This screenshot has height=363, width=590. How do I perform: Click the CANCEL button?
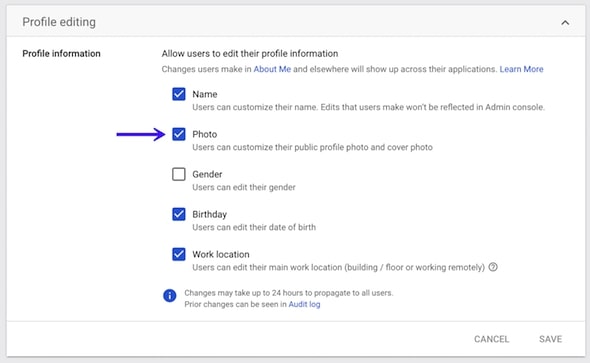pos(491,339)
